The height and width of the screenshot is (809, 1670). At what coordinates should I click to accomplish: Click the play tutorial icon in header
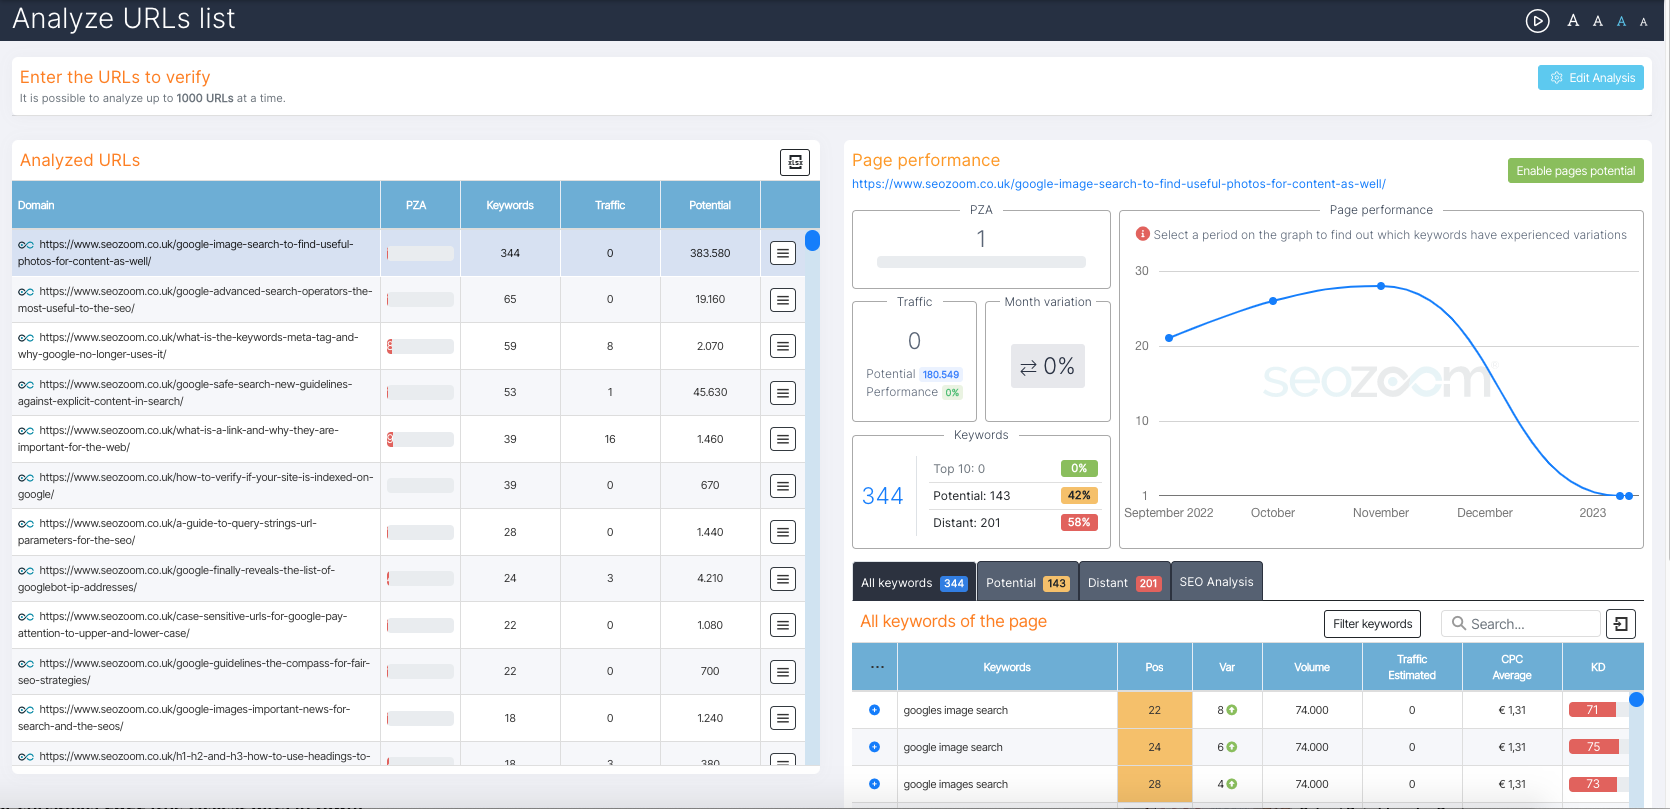point(1537,20)
